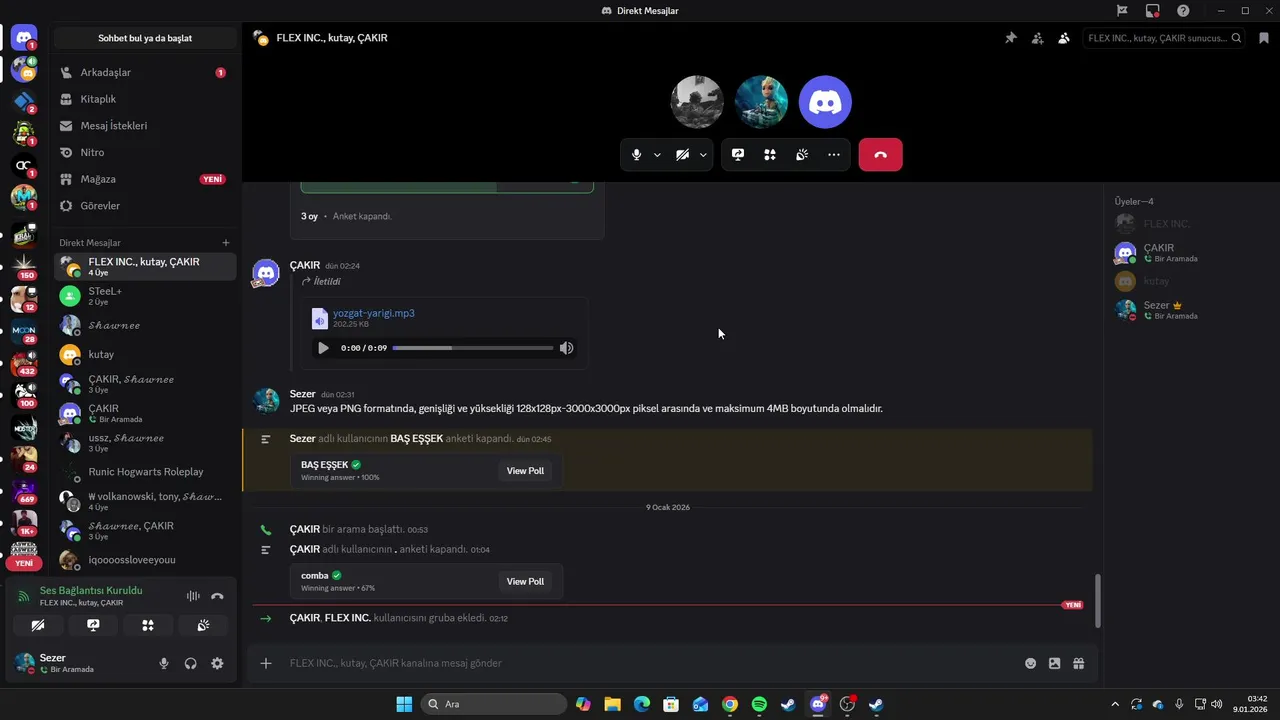Image resolution: width=1280 pixels, height=720 pixels.
Task: Open the Mağaza page
Action: click(x=144, y=179)
